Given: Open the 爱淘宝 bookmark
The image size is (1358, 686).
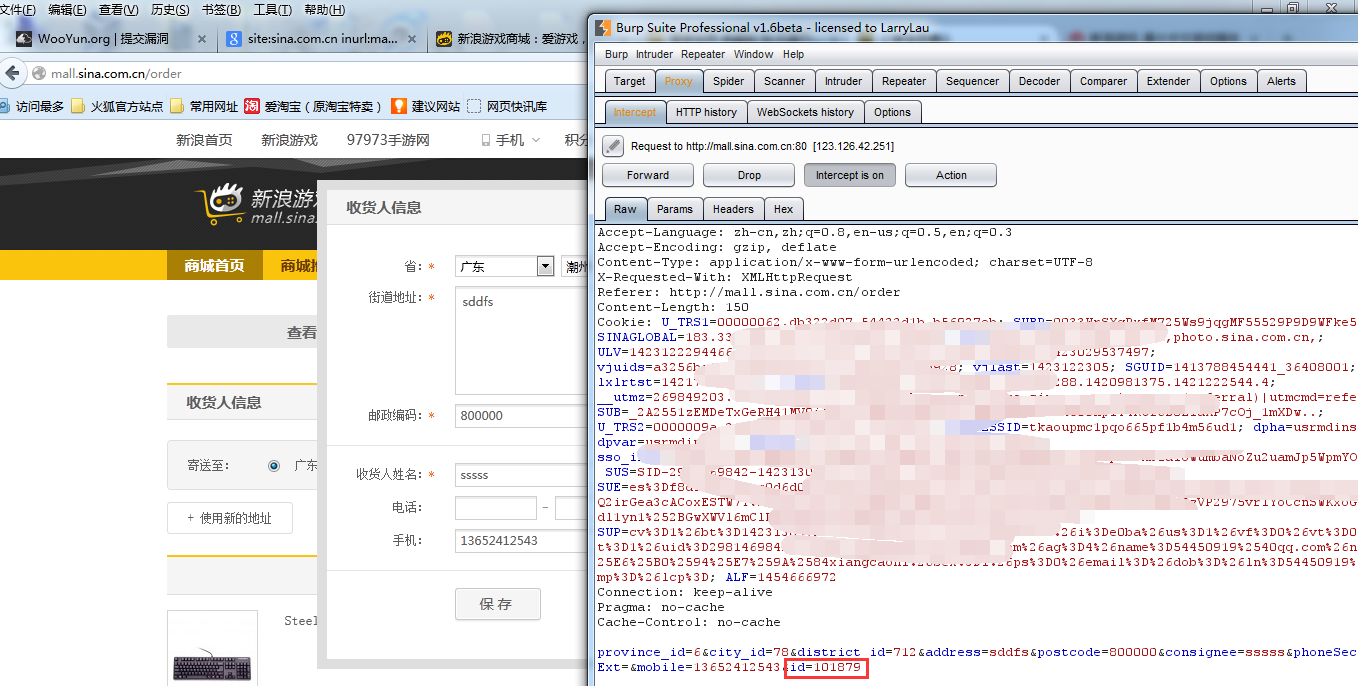Looking at the screenshot, I should (x=314, y=106).
